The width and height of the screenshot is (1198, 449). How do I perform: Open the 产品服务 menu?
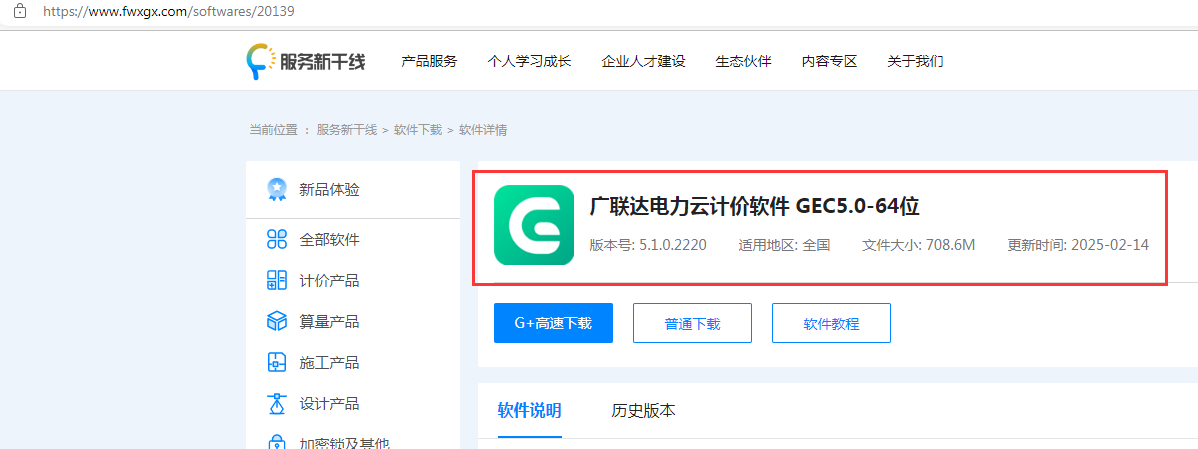point(429,62)
